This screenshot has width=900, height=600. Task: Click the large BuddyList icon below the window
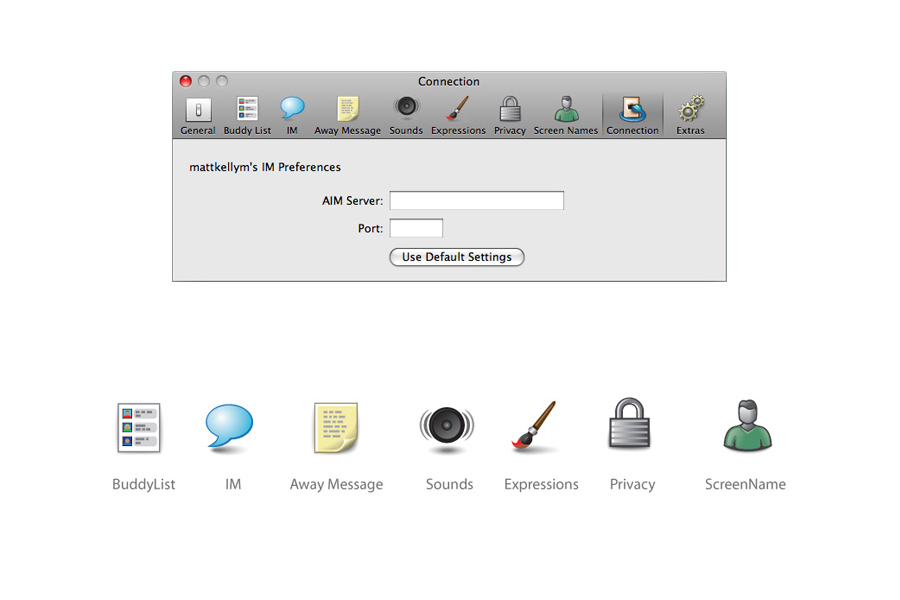click(139, 427)
